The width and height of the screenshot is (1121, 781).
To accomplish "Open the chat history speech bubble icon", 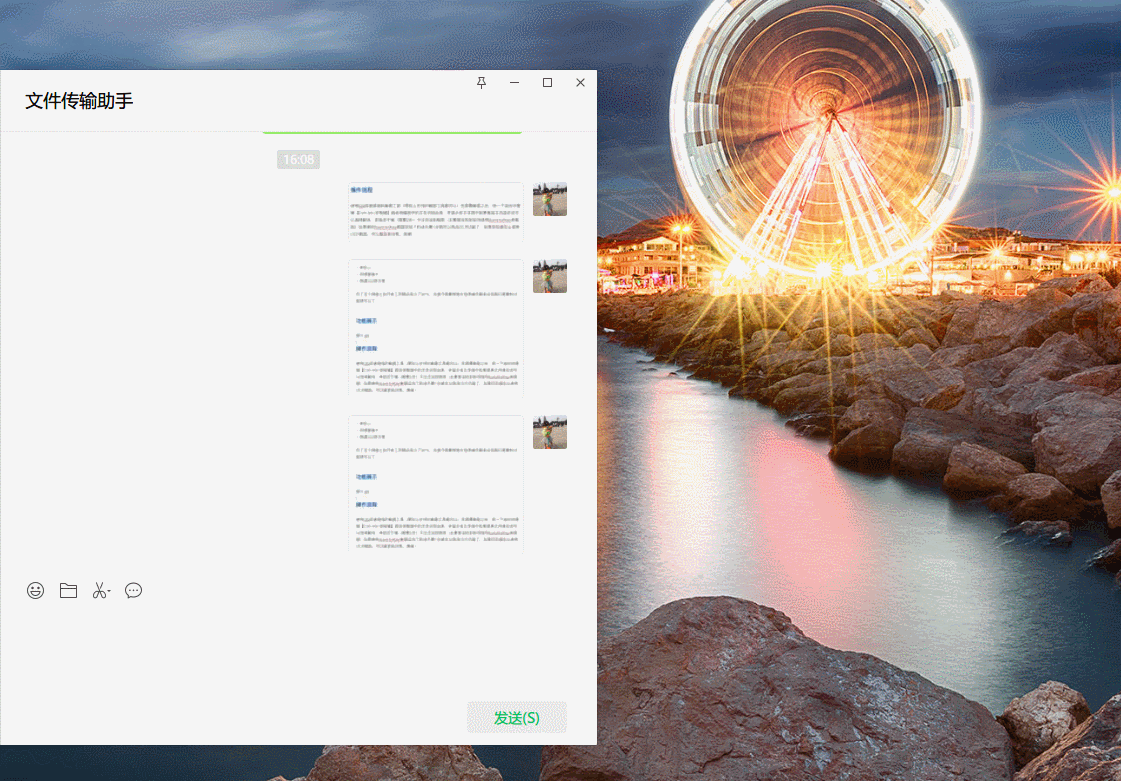I will 133,591.
